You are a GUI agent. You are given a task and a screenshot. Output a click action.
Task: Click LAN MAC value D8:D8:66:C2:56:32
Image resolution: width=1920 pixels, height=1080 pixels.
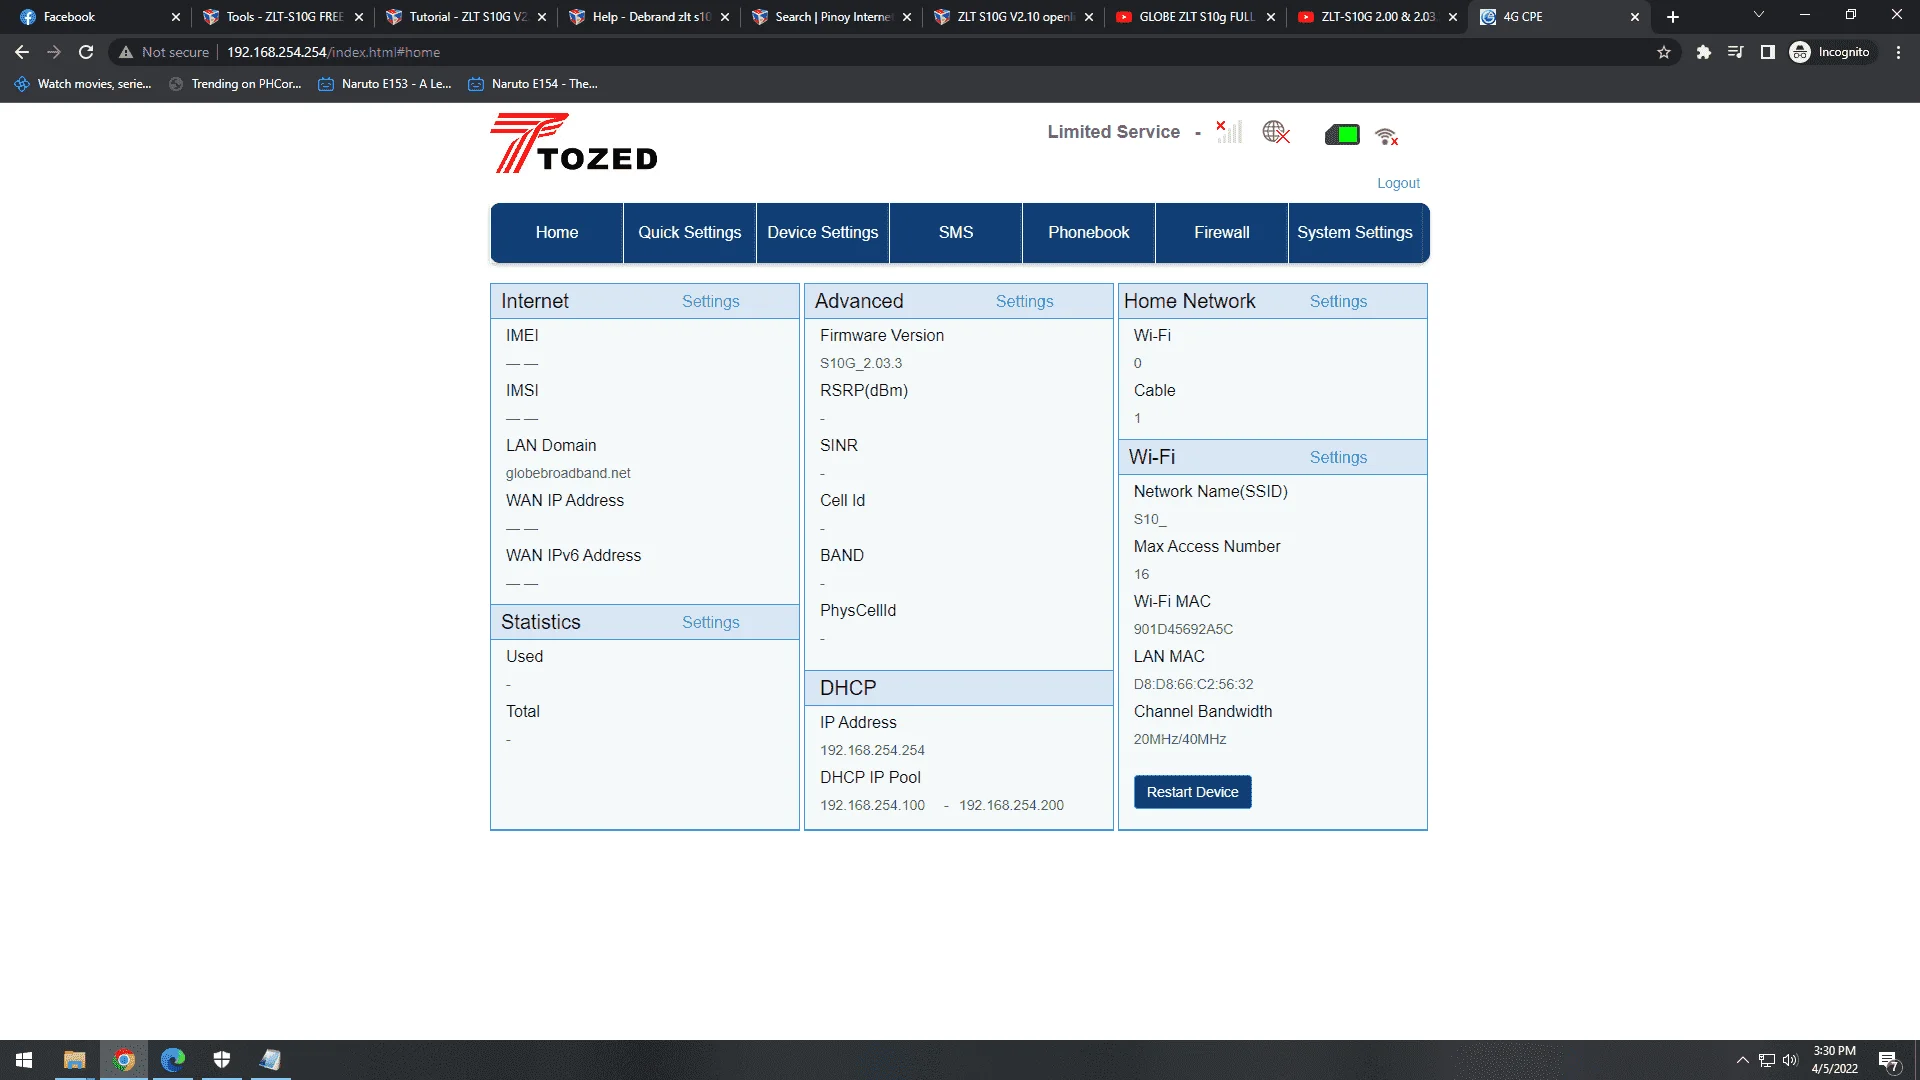[x=1193, y=684]
